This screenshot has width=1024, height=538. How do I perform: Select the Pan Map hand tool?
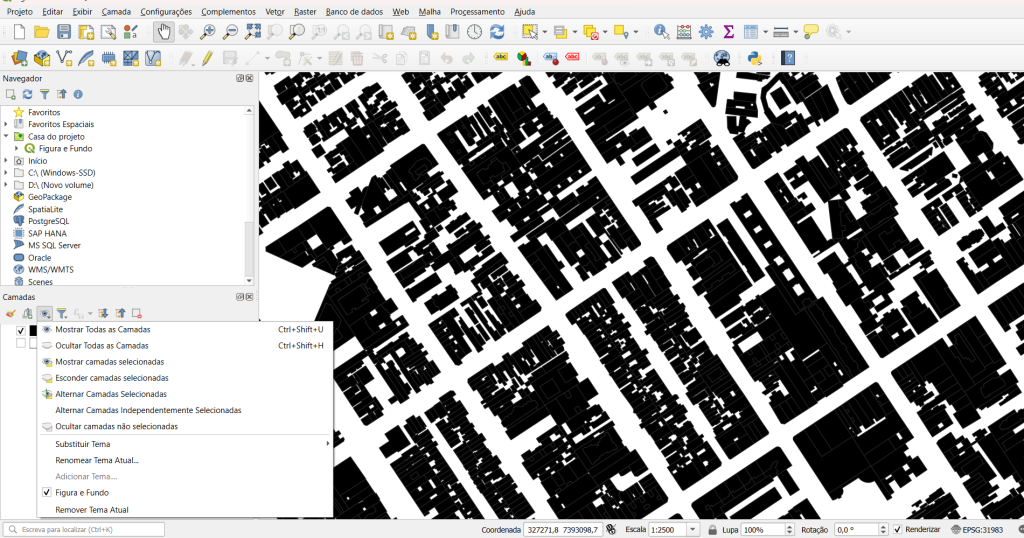point(163,31)
